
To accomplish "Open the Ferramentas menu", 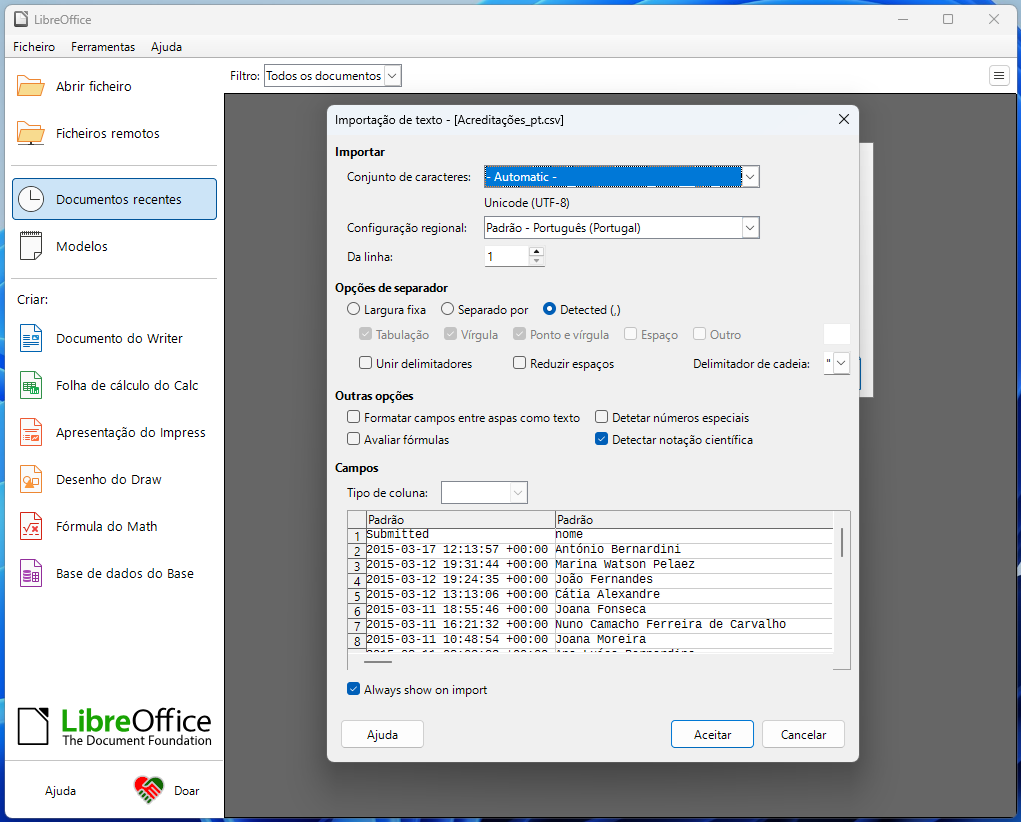I will pyautogui.click(x=103, y=47).
